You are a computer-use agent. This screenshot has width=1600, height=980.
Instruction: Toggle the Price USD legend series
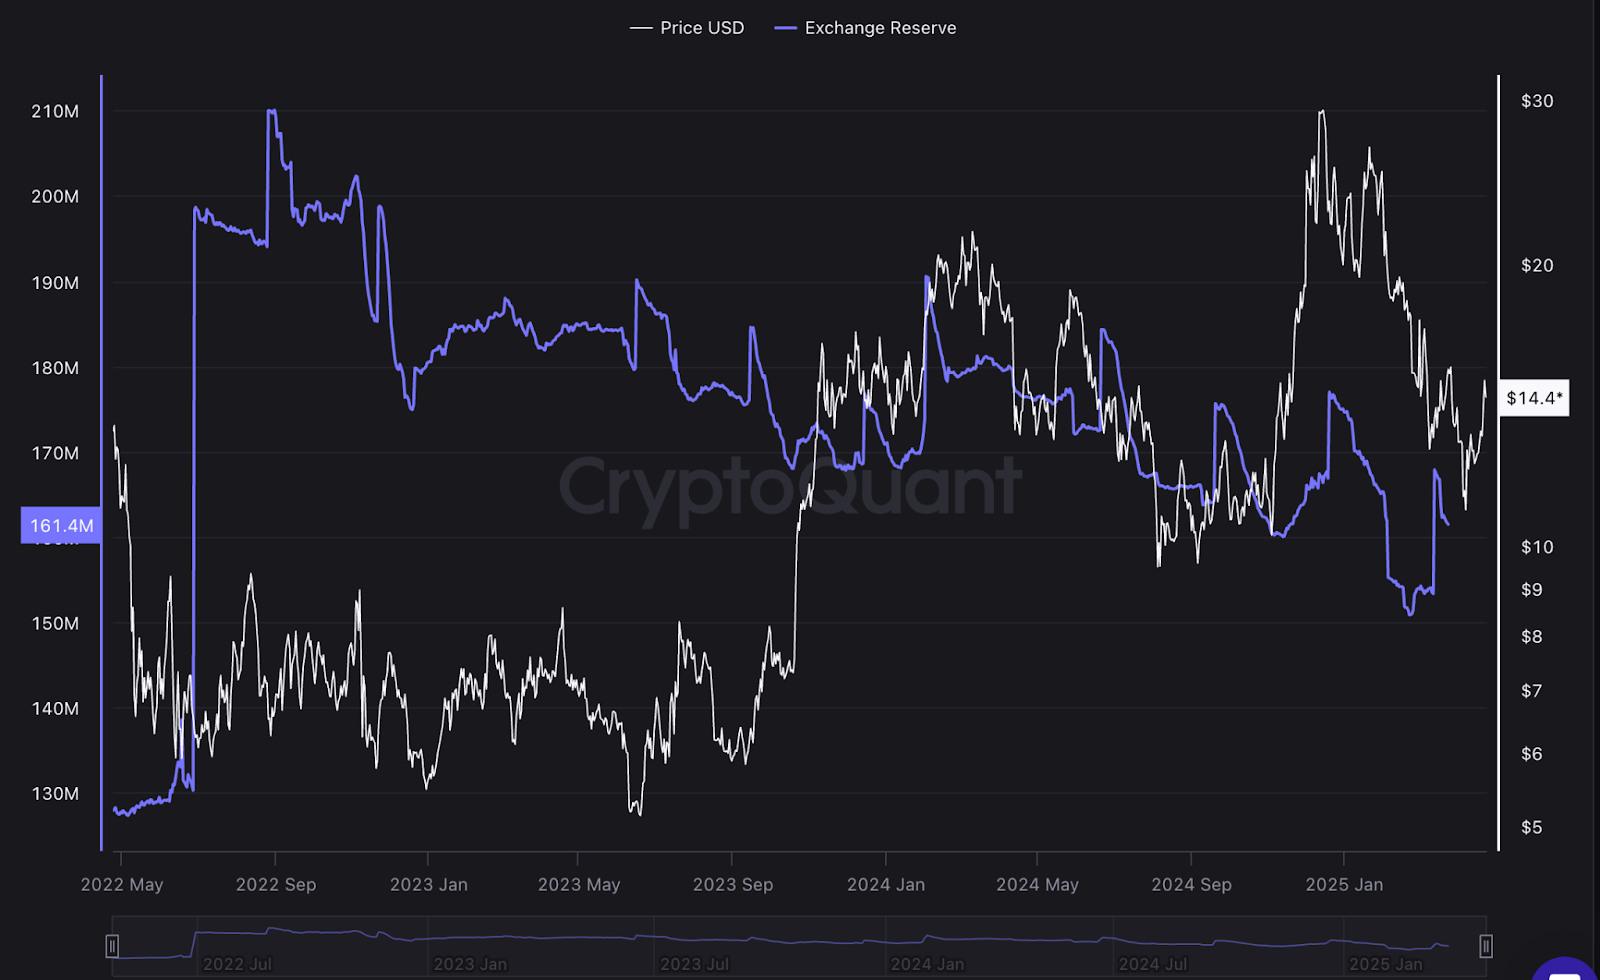point(687,28)
